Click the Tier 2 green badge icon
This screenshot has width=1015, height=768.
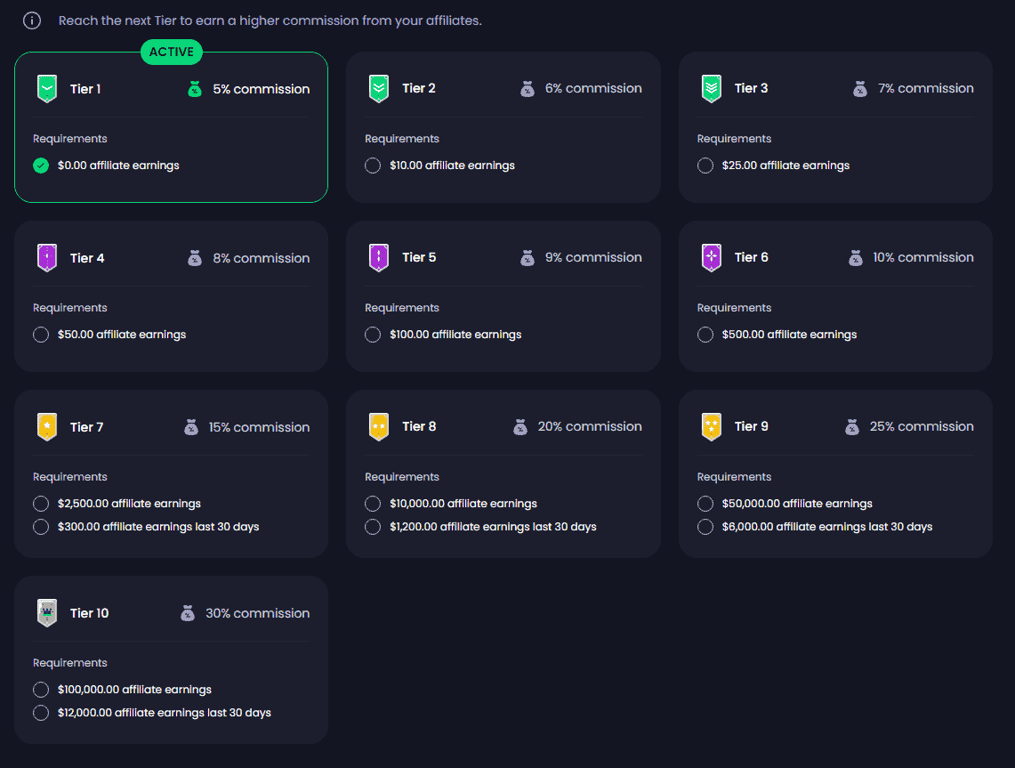[379, 89]
